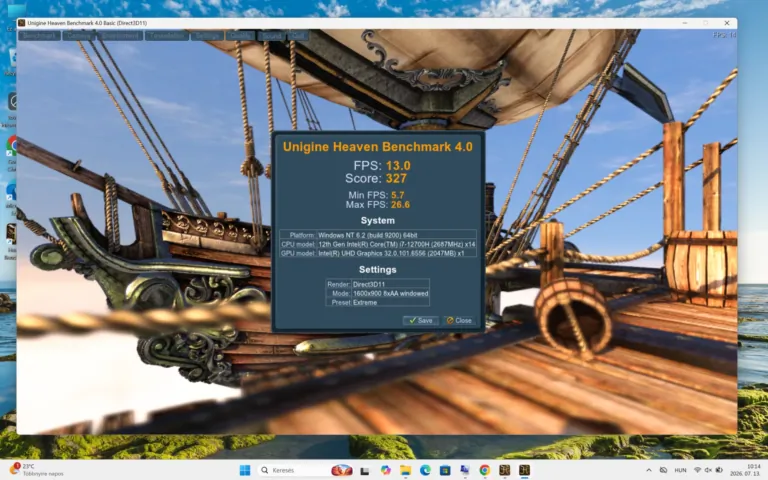Click the Max FPS: 26.6 value
This screenshot has height=480, width=768.
click(x=378, y=205)
